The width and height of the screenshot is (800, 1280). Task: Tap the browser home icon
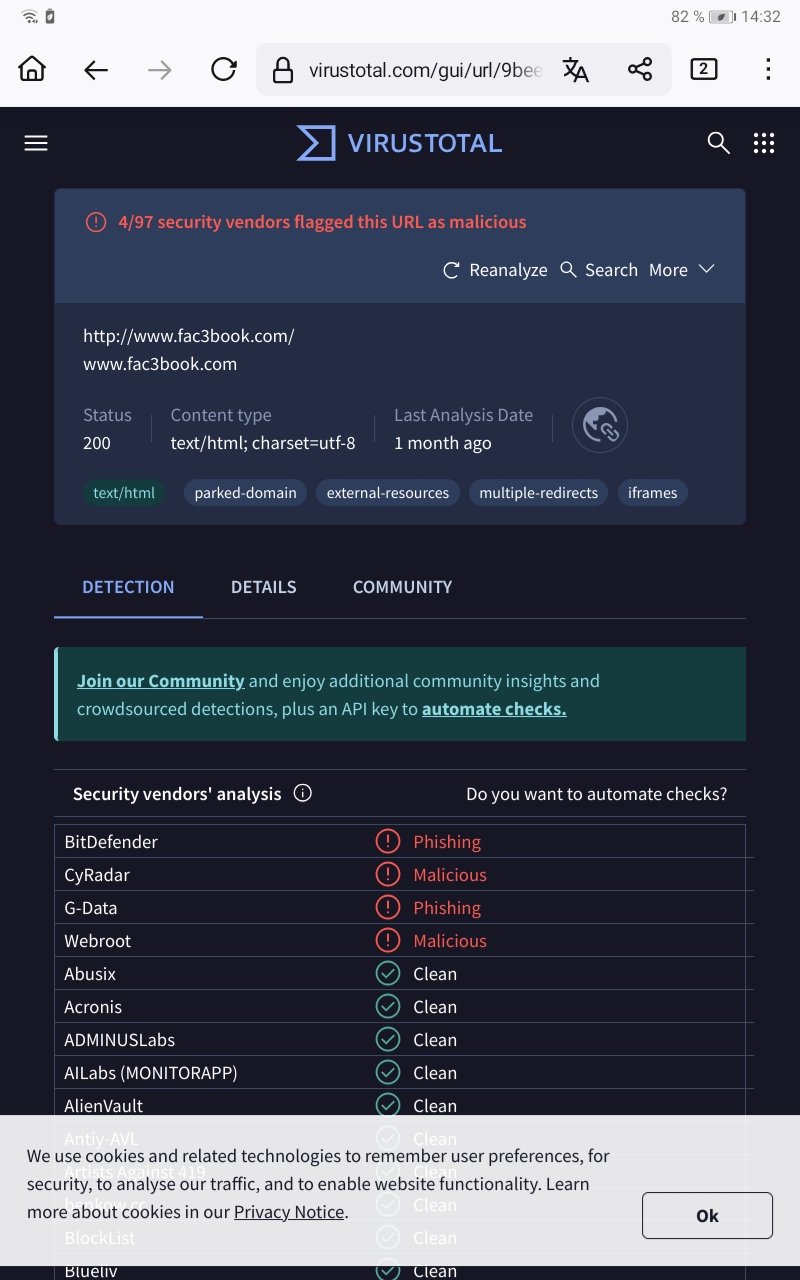[32, 69]
